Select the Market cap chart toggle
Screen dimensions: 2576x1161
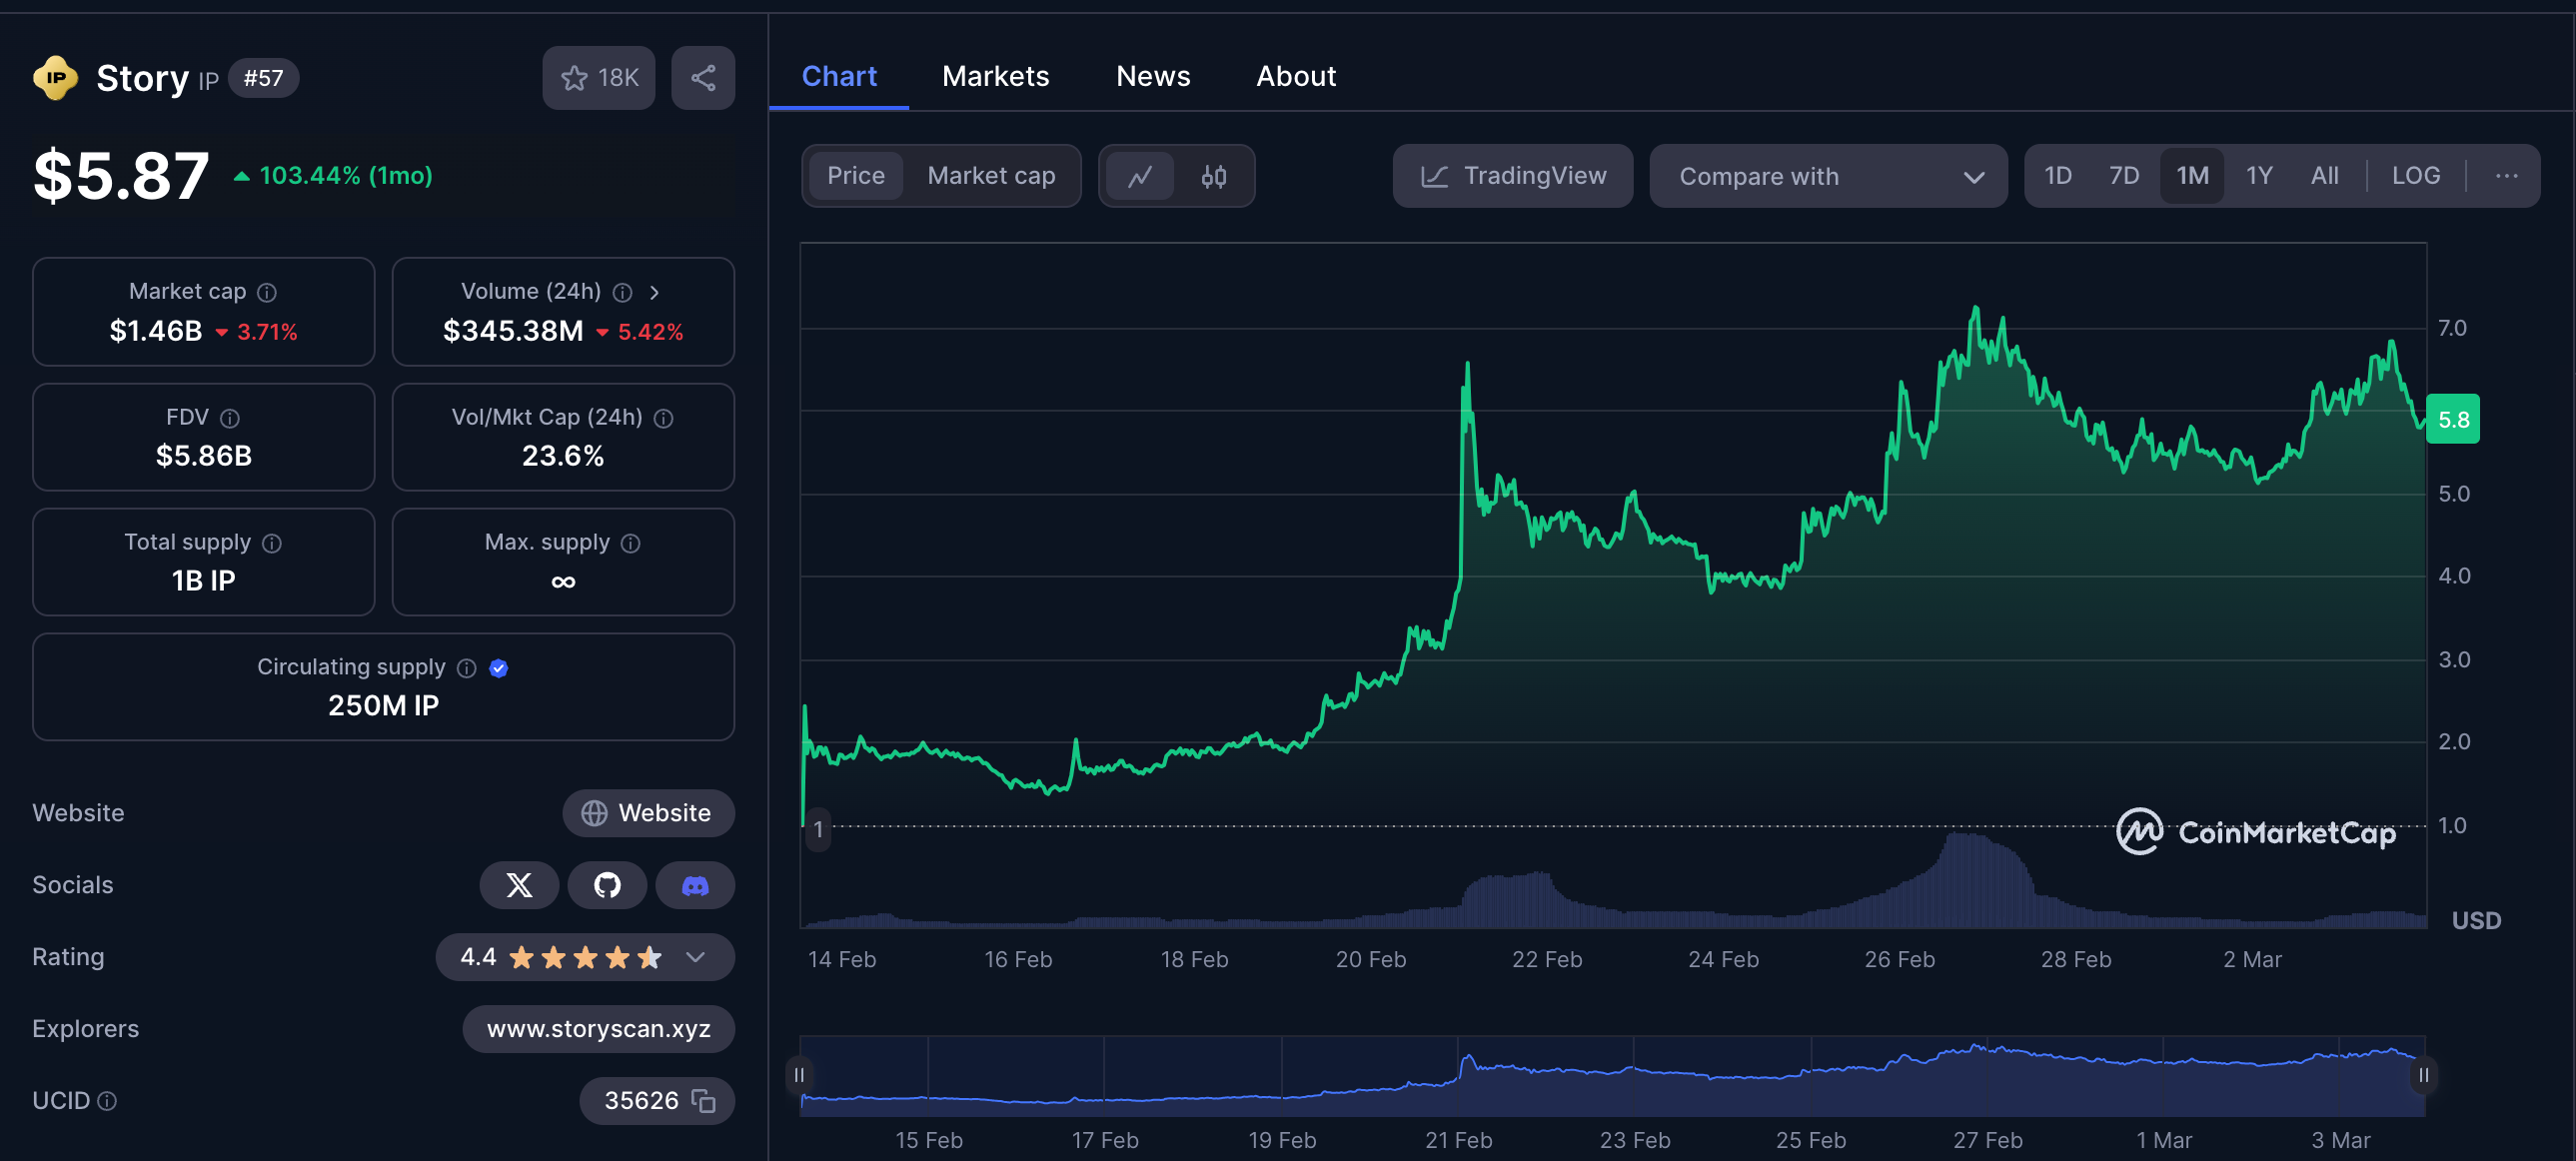[x=991, y=176]
